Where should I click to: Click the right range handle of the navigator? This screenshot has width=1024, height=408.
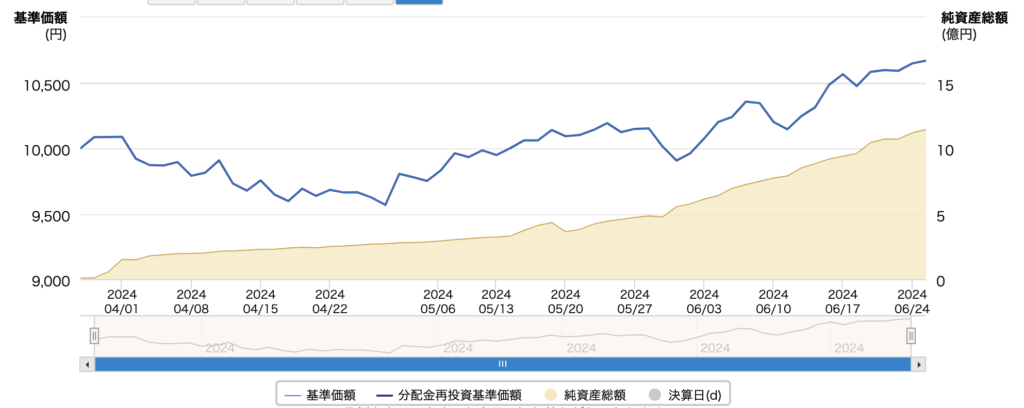click(x=911, y=337)
